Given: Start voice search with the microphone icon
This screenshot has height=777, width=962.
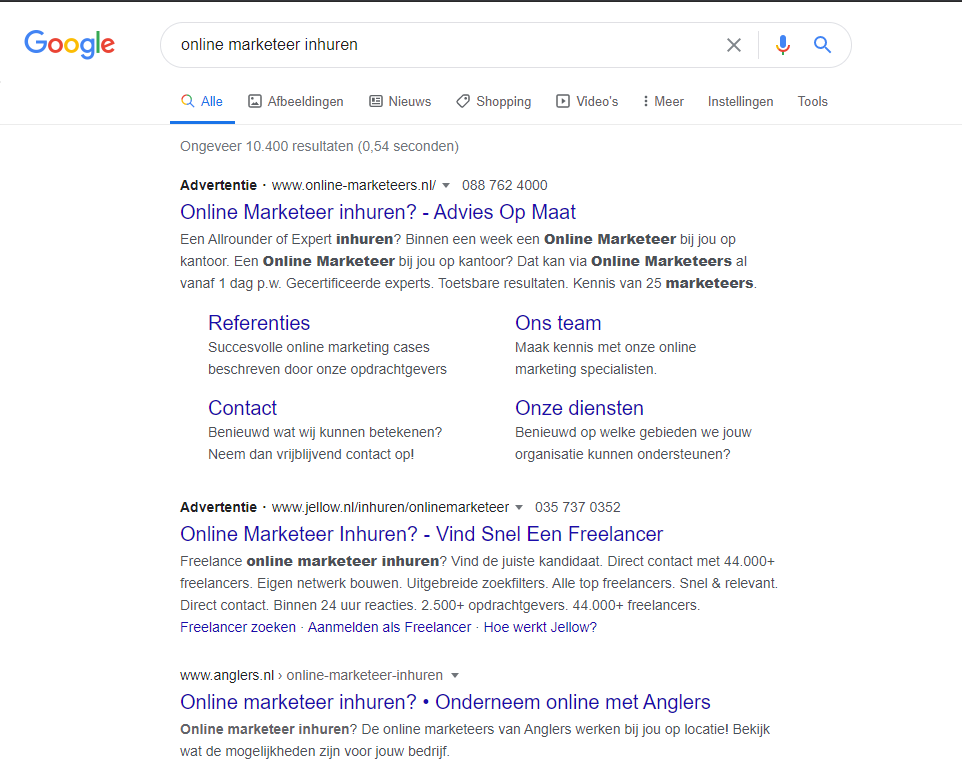Looking at the screenshot, I should pos(783,45).
